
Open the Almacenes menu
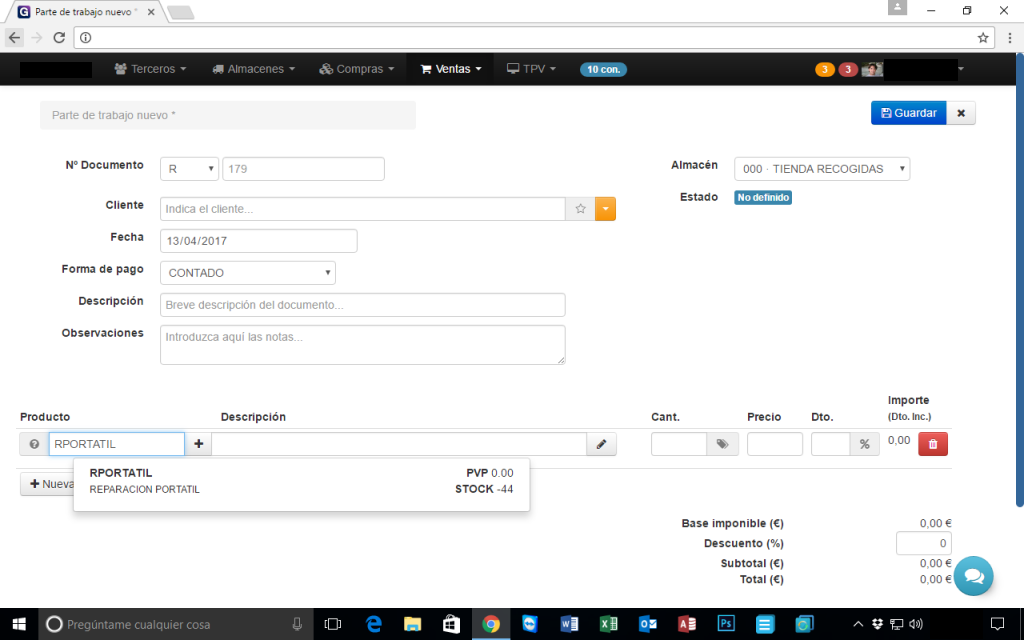(253, 69)
